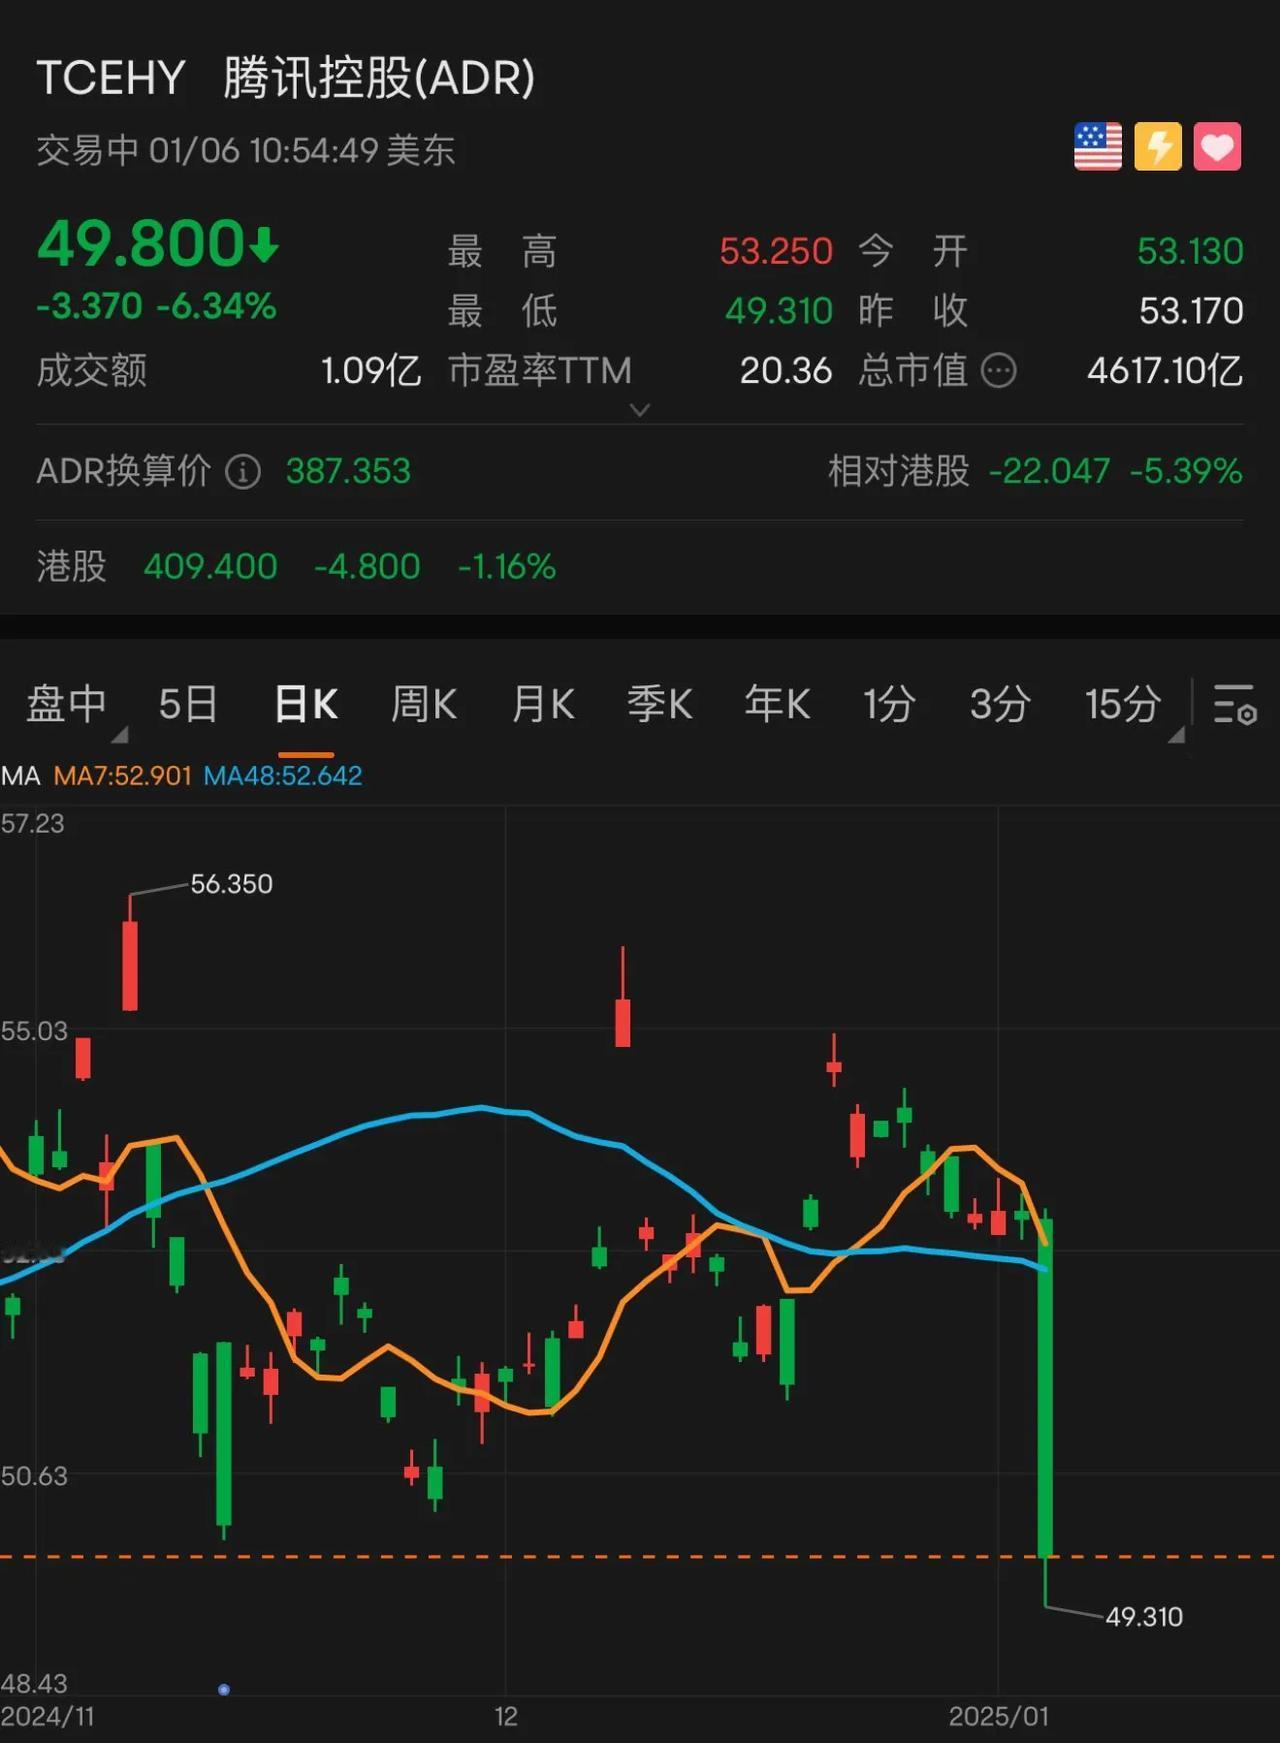Tap the yellow lightning bolt icon
Screen dimensions: 1280x1743
(x=1158, y=147)
